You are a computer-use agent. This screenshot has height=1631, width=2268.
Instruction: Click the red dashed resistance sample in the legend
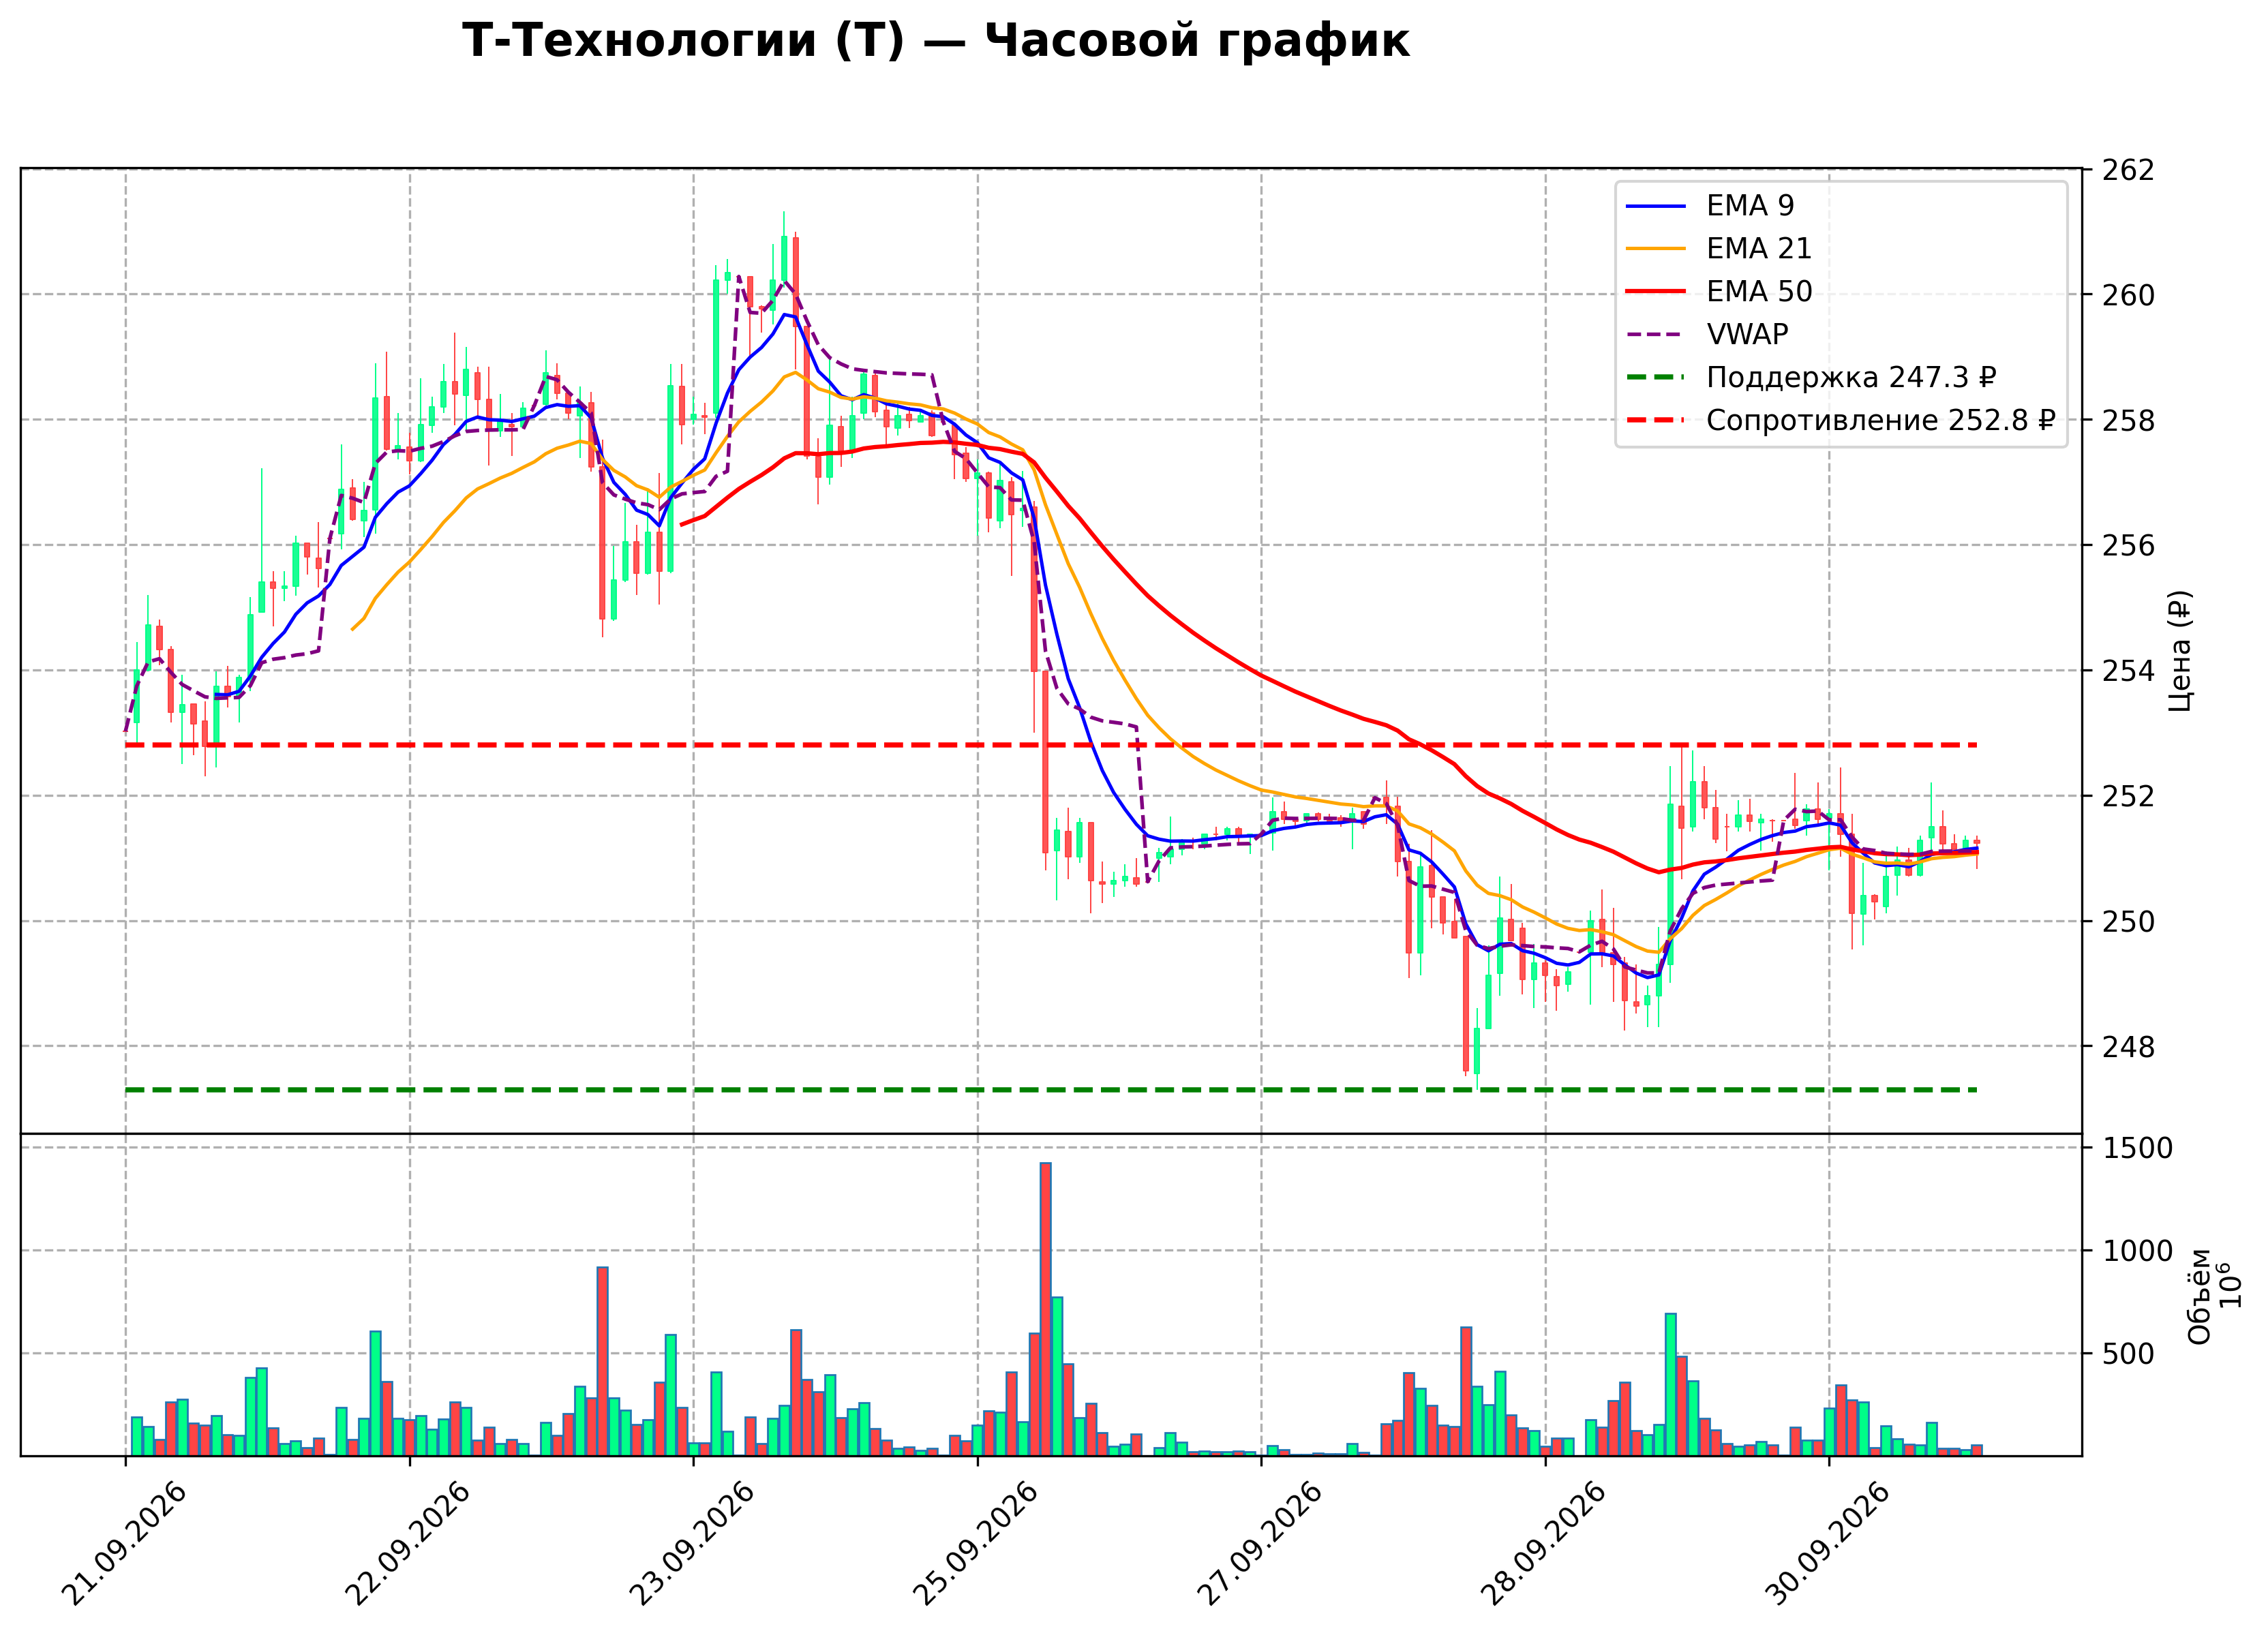coord(1656,421)
